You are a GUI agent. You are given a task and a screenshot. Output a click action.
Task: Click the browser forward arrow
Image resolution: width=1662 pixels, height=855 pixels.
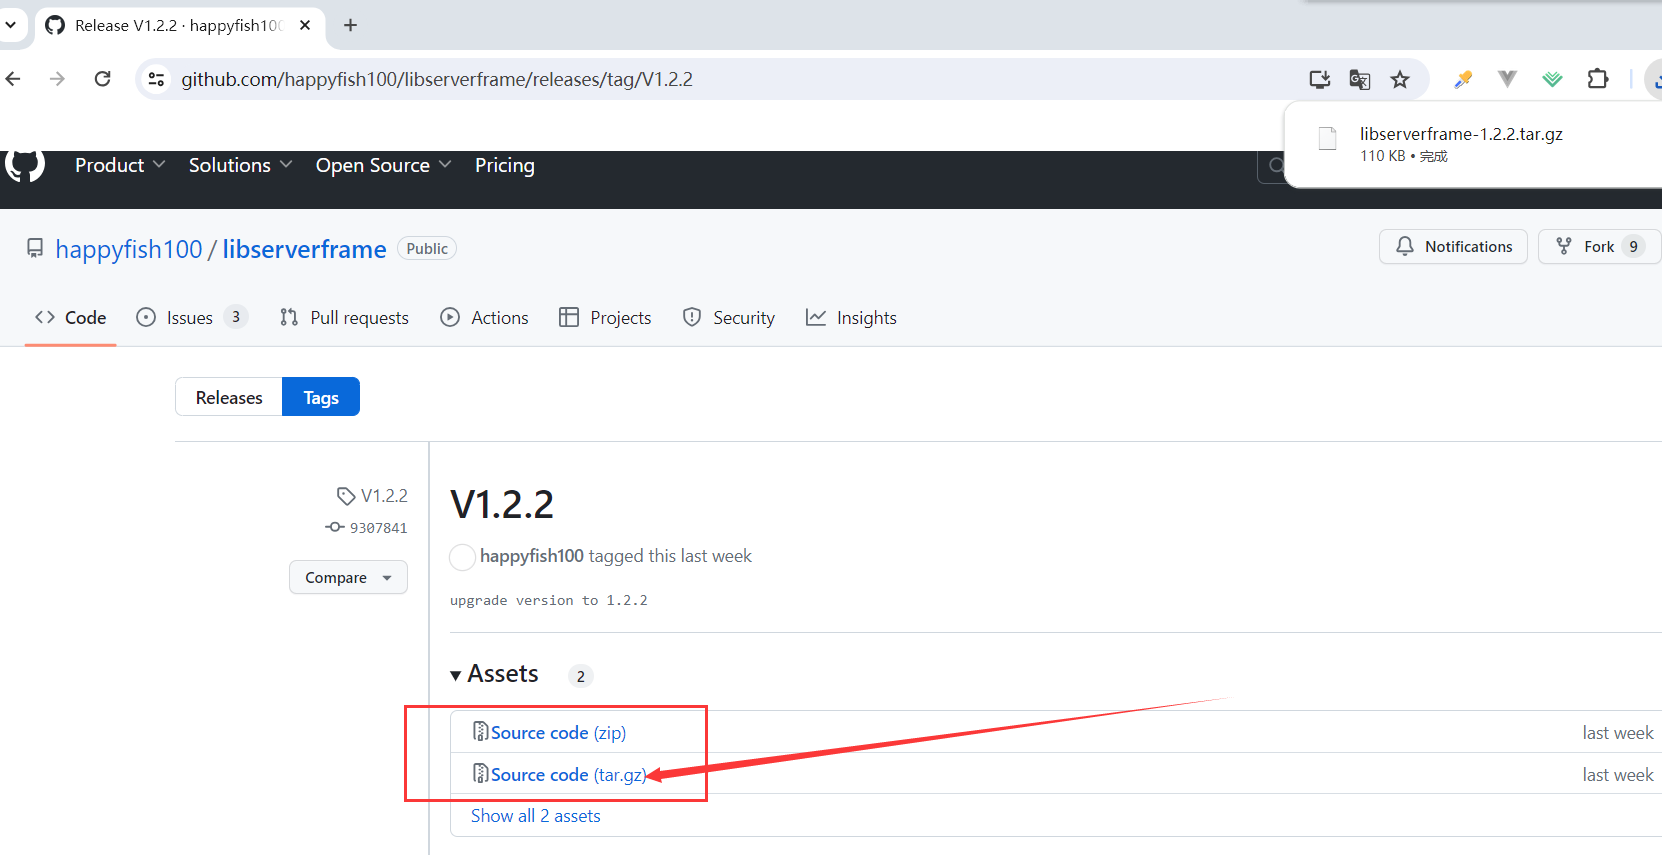57,79
